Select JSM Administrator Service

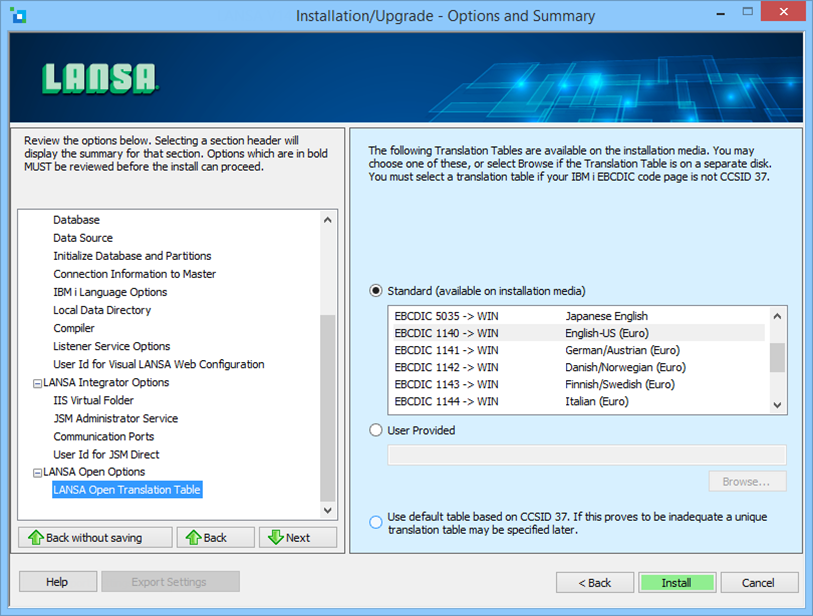(x=116, y=418)
